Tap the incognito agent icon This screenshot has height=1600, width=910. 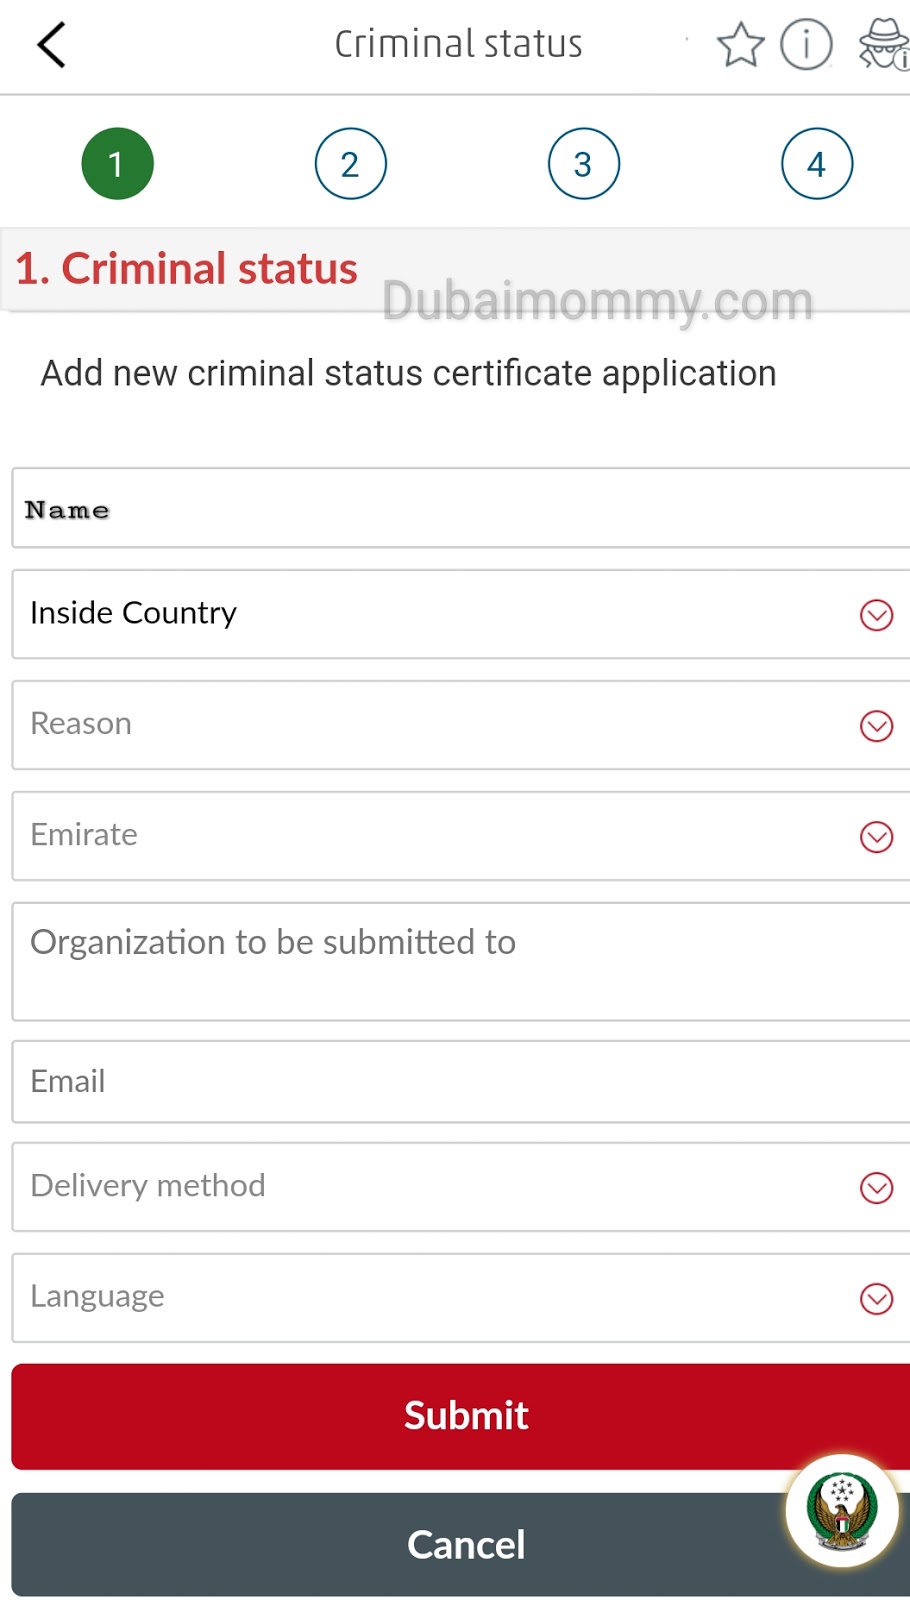884,45
